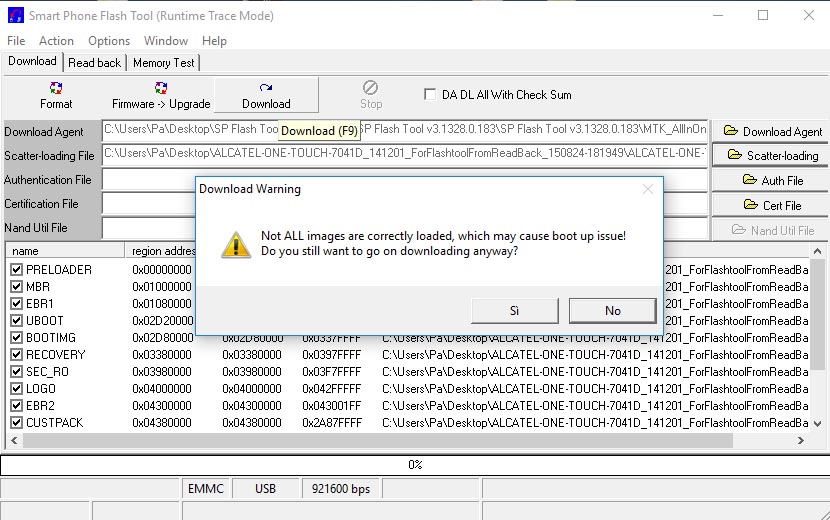
Task: Switch to the Read back tab
Action: [x=95, y=62]
